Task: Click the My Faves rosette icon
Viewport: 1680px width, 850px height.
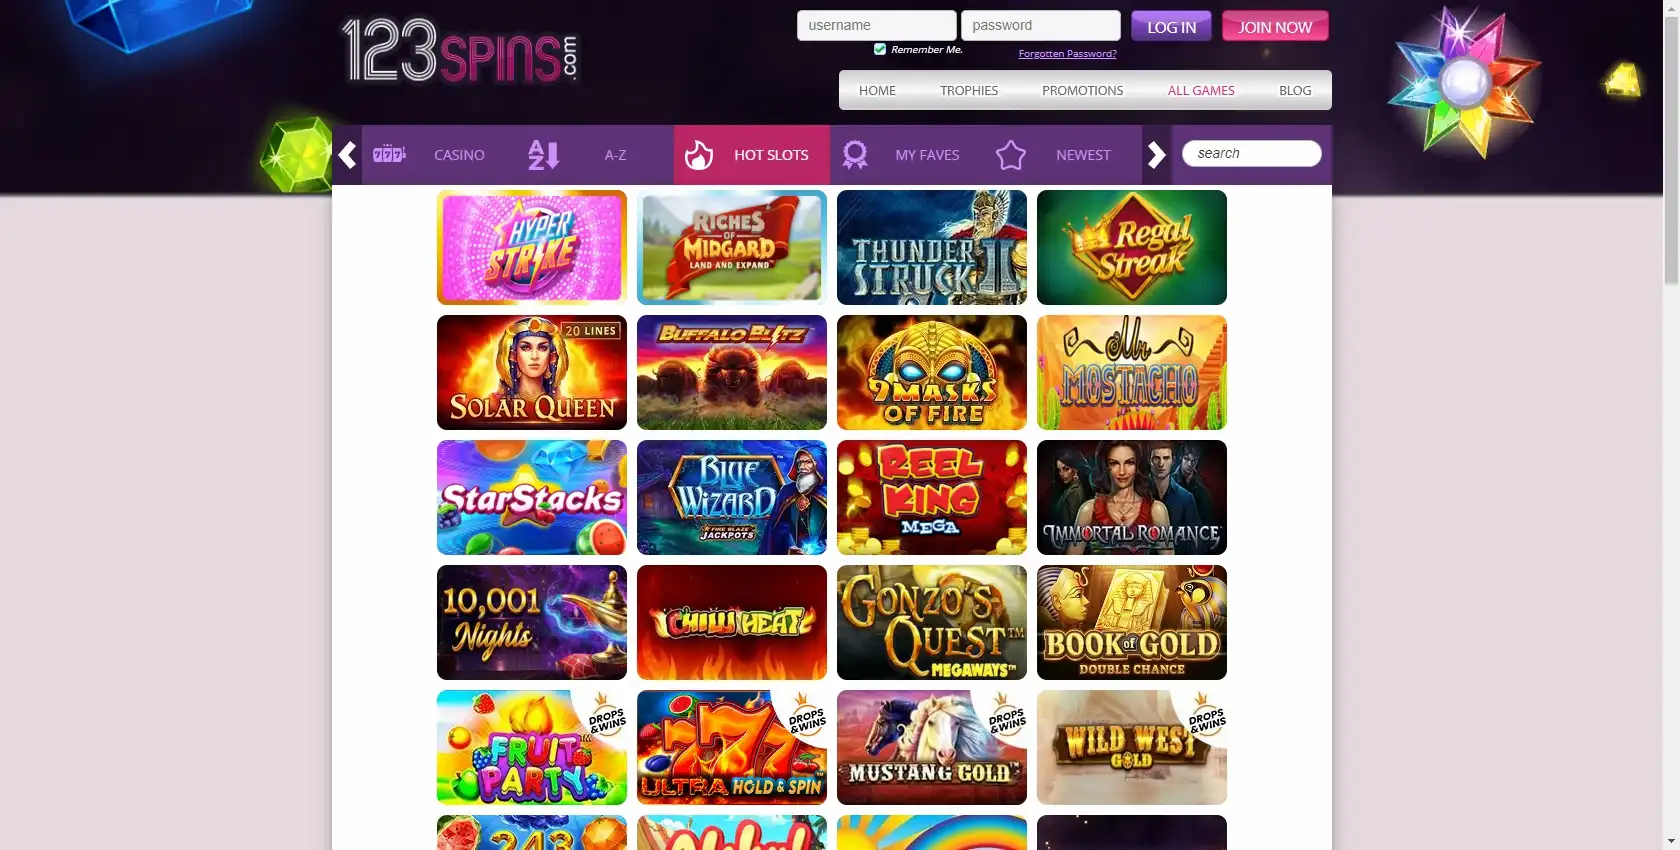Action: point(855,155)
